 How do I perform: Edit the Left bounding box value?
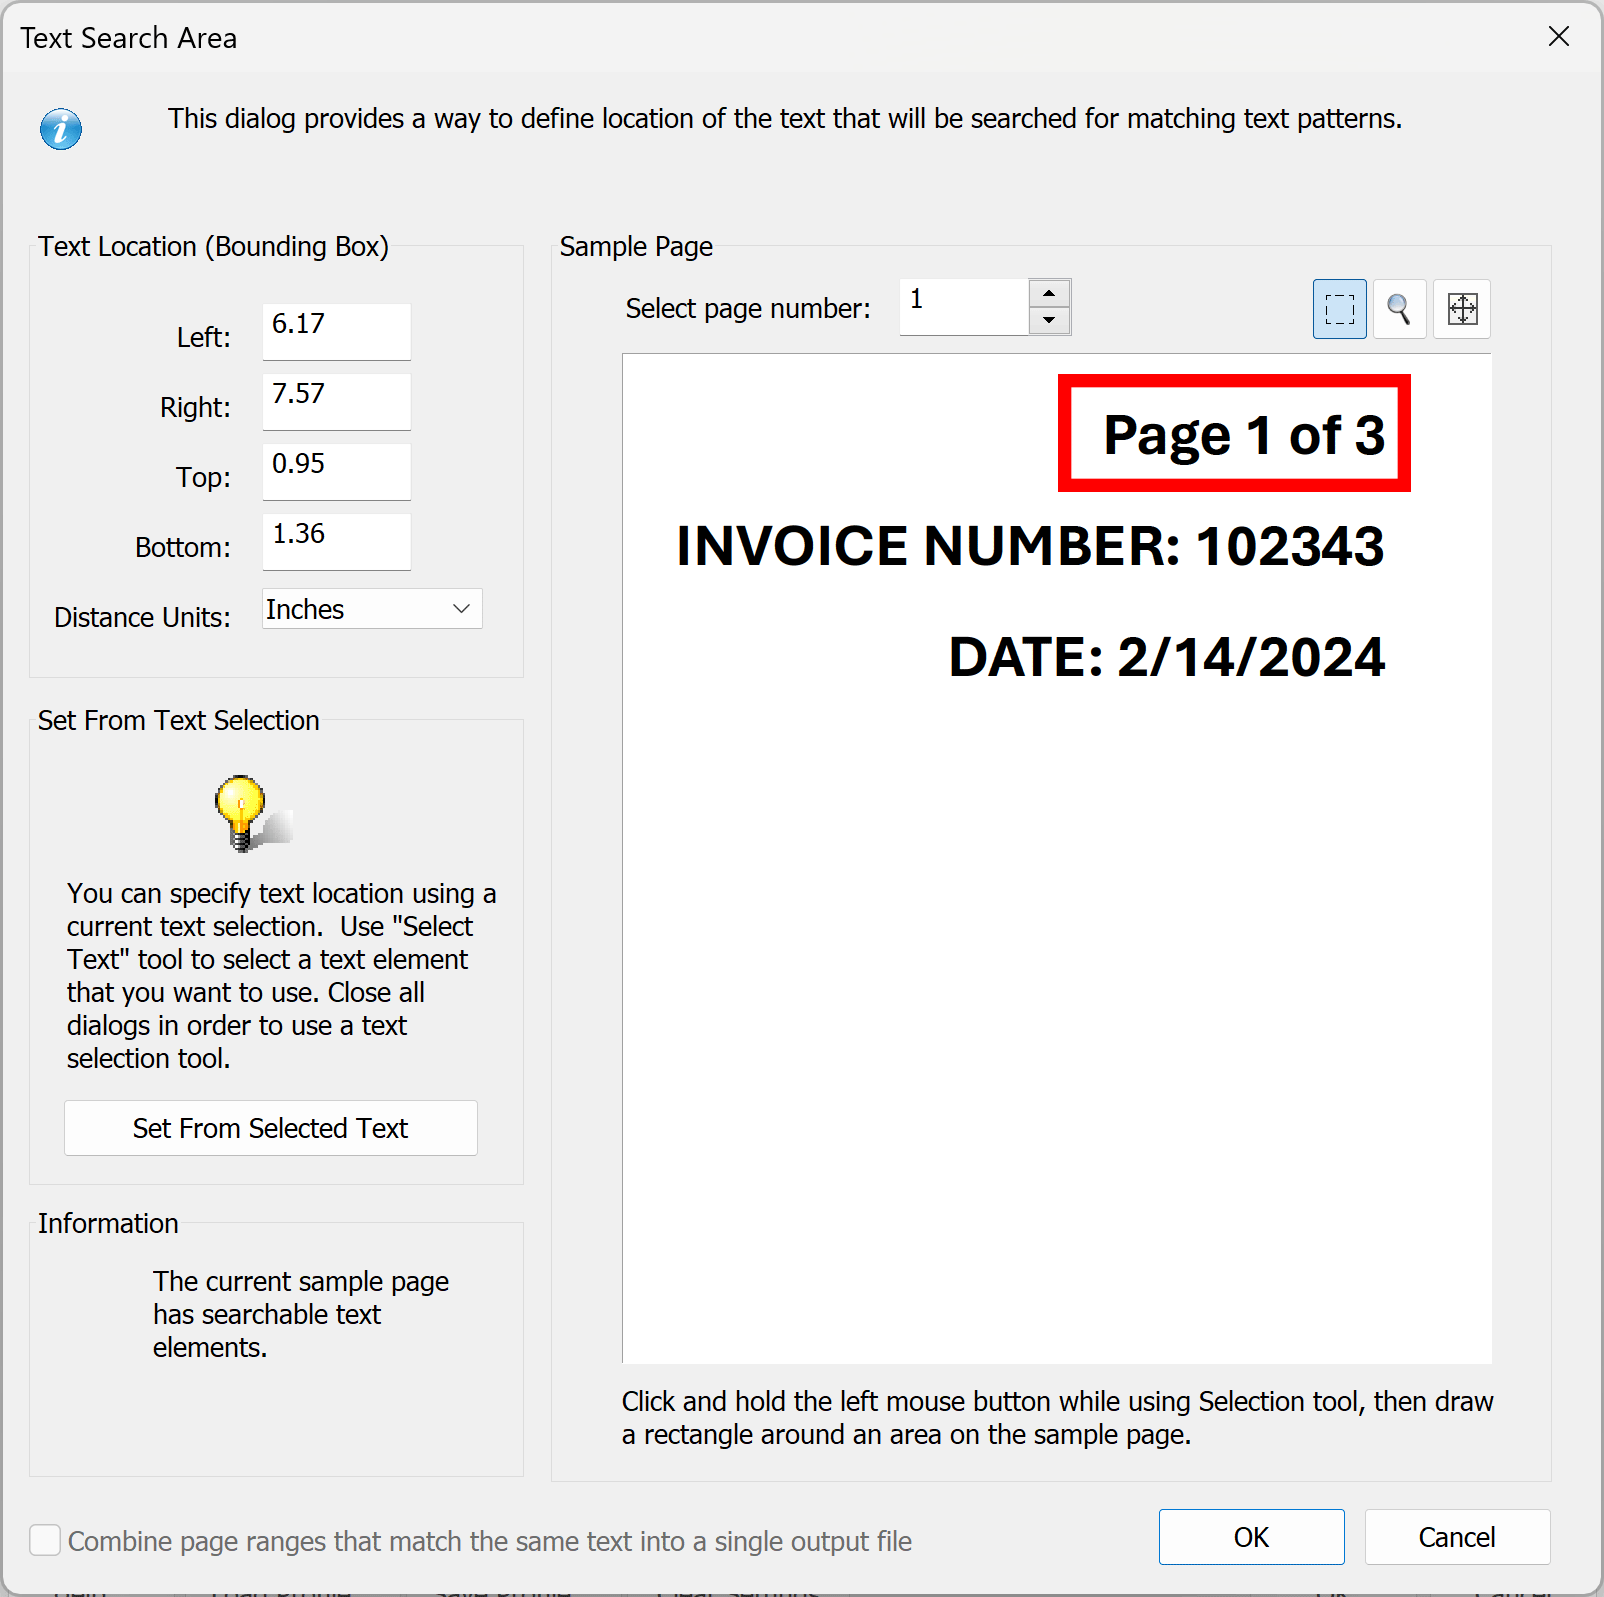[335, 331]
